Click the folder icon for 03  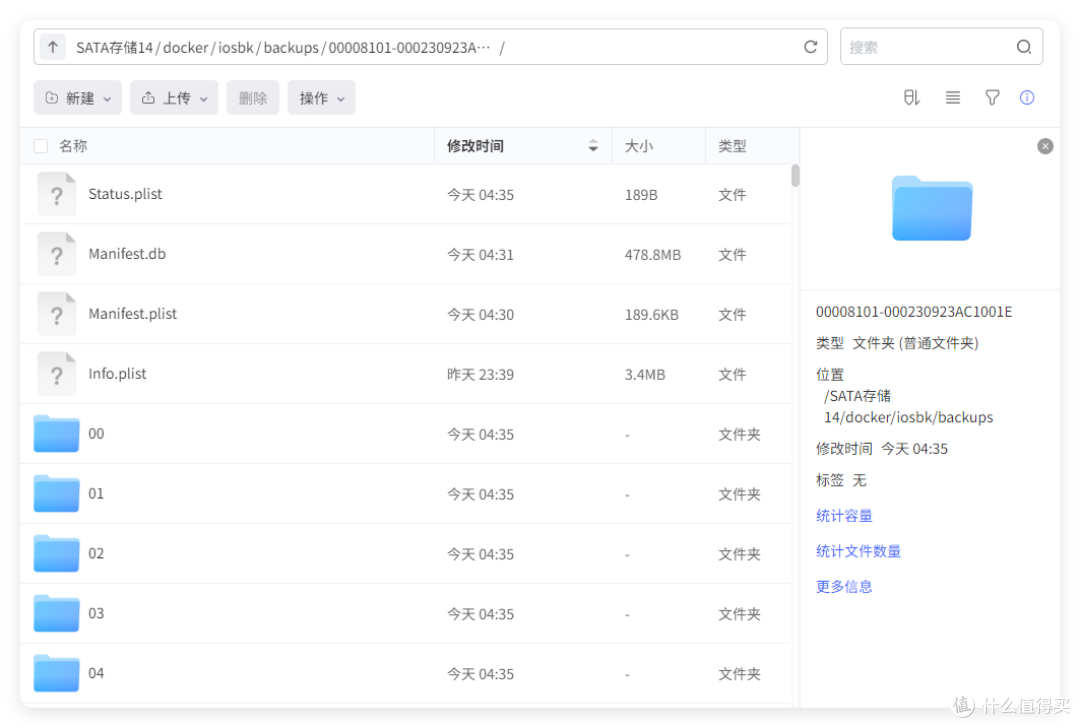(56, 613)
